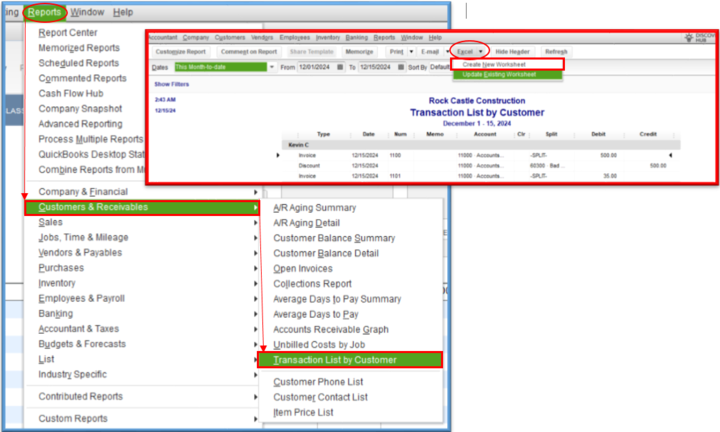Screen dimensions: 720x432
Task: Select Advanced Reporting menu item
Action: point(80,124)
